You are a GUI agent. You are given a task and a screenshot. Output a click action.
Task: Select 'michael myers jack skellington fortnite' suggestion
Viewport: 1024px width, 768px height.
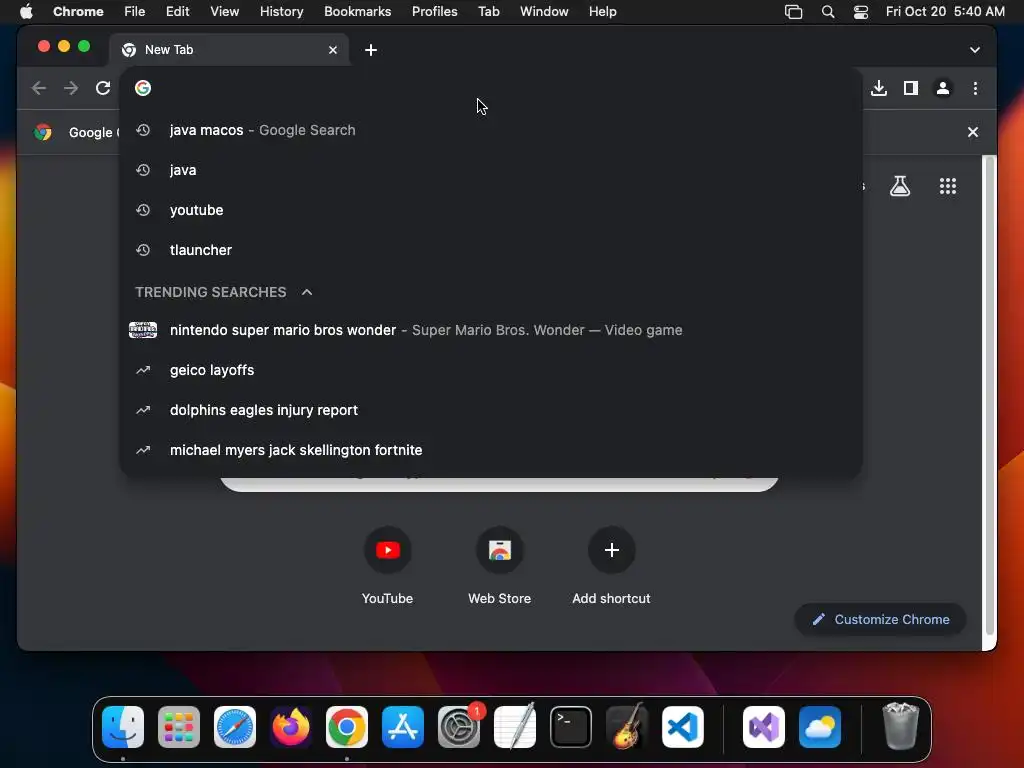coord(491,449)
